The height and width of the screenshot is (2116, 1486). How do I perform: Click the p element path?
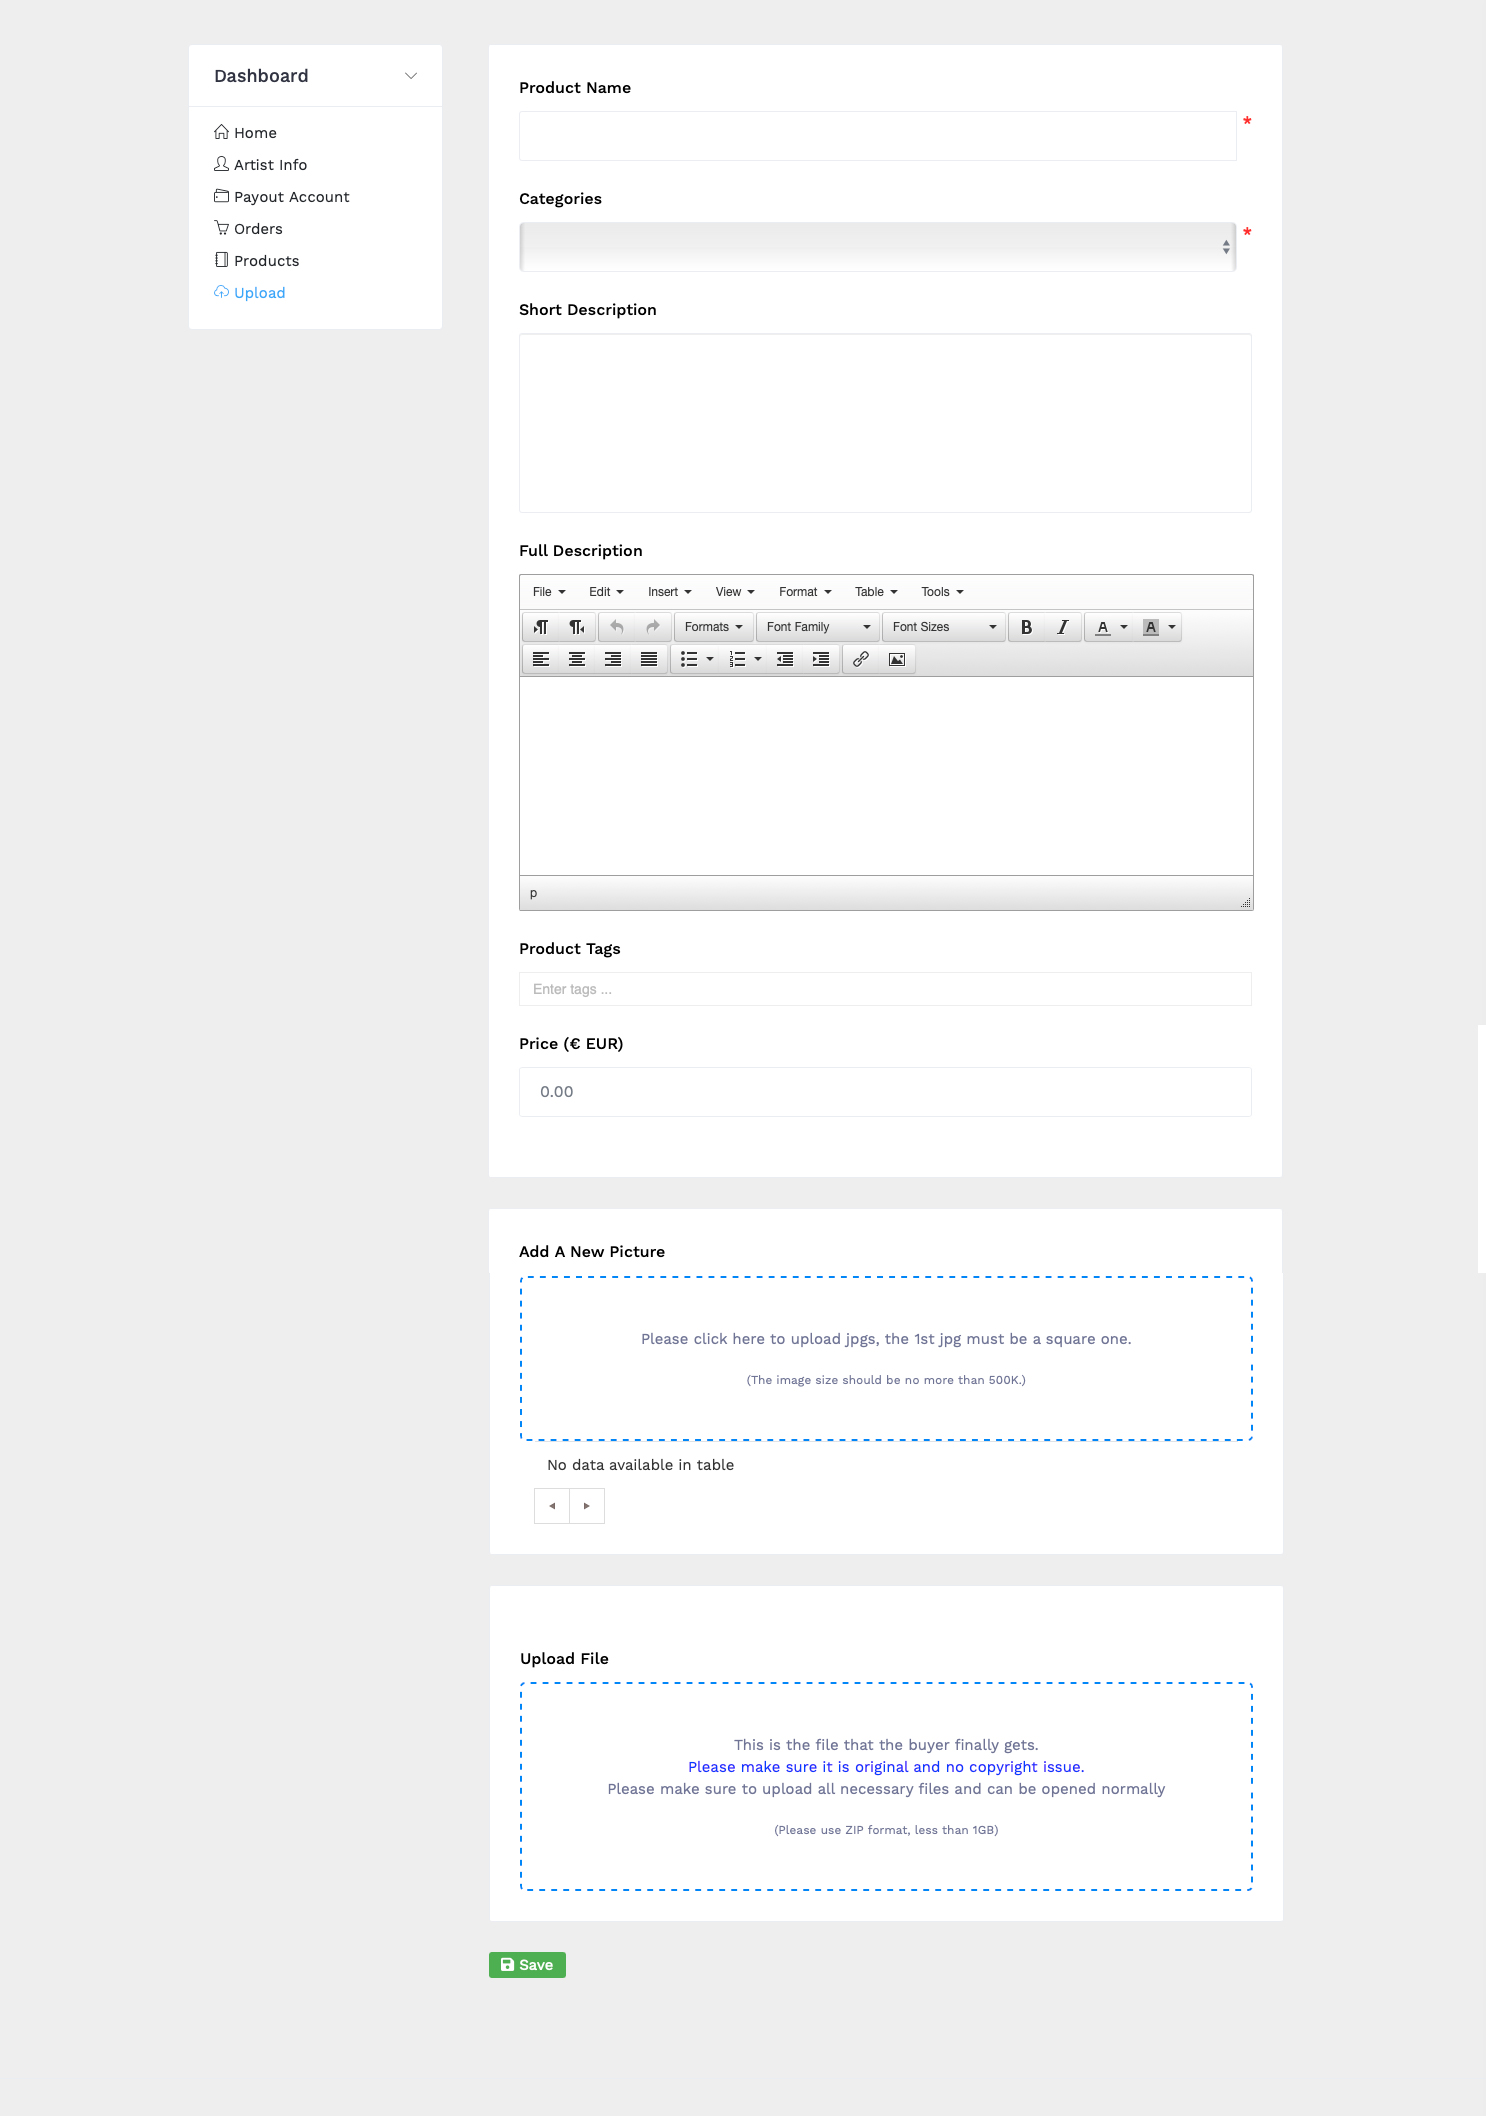tap(533, 893)
